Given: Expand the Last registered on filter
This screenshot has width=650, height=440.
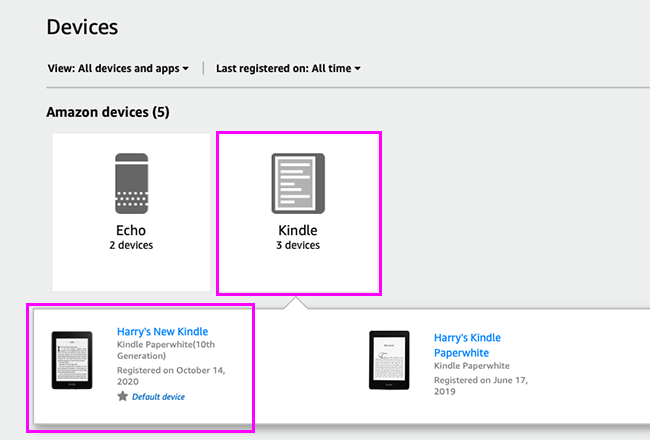Looking at the screenshot, I should click(288, 68).
